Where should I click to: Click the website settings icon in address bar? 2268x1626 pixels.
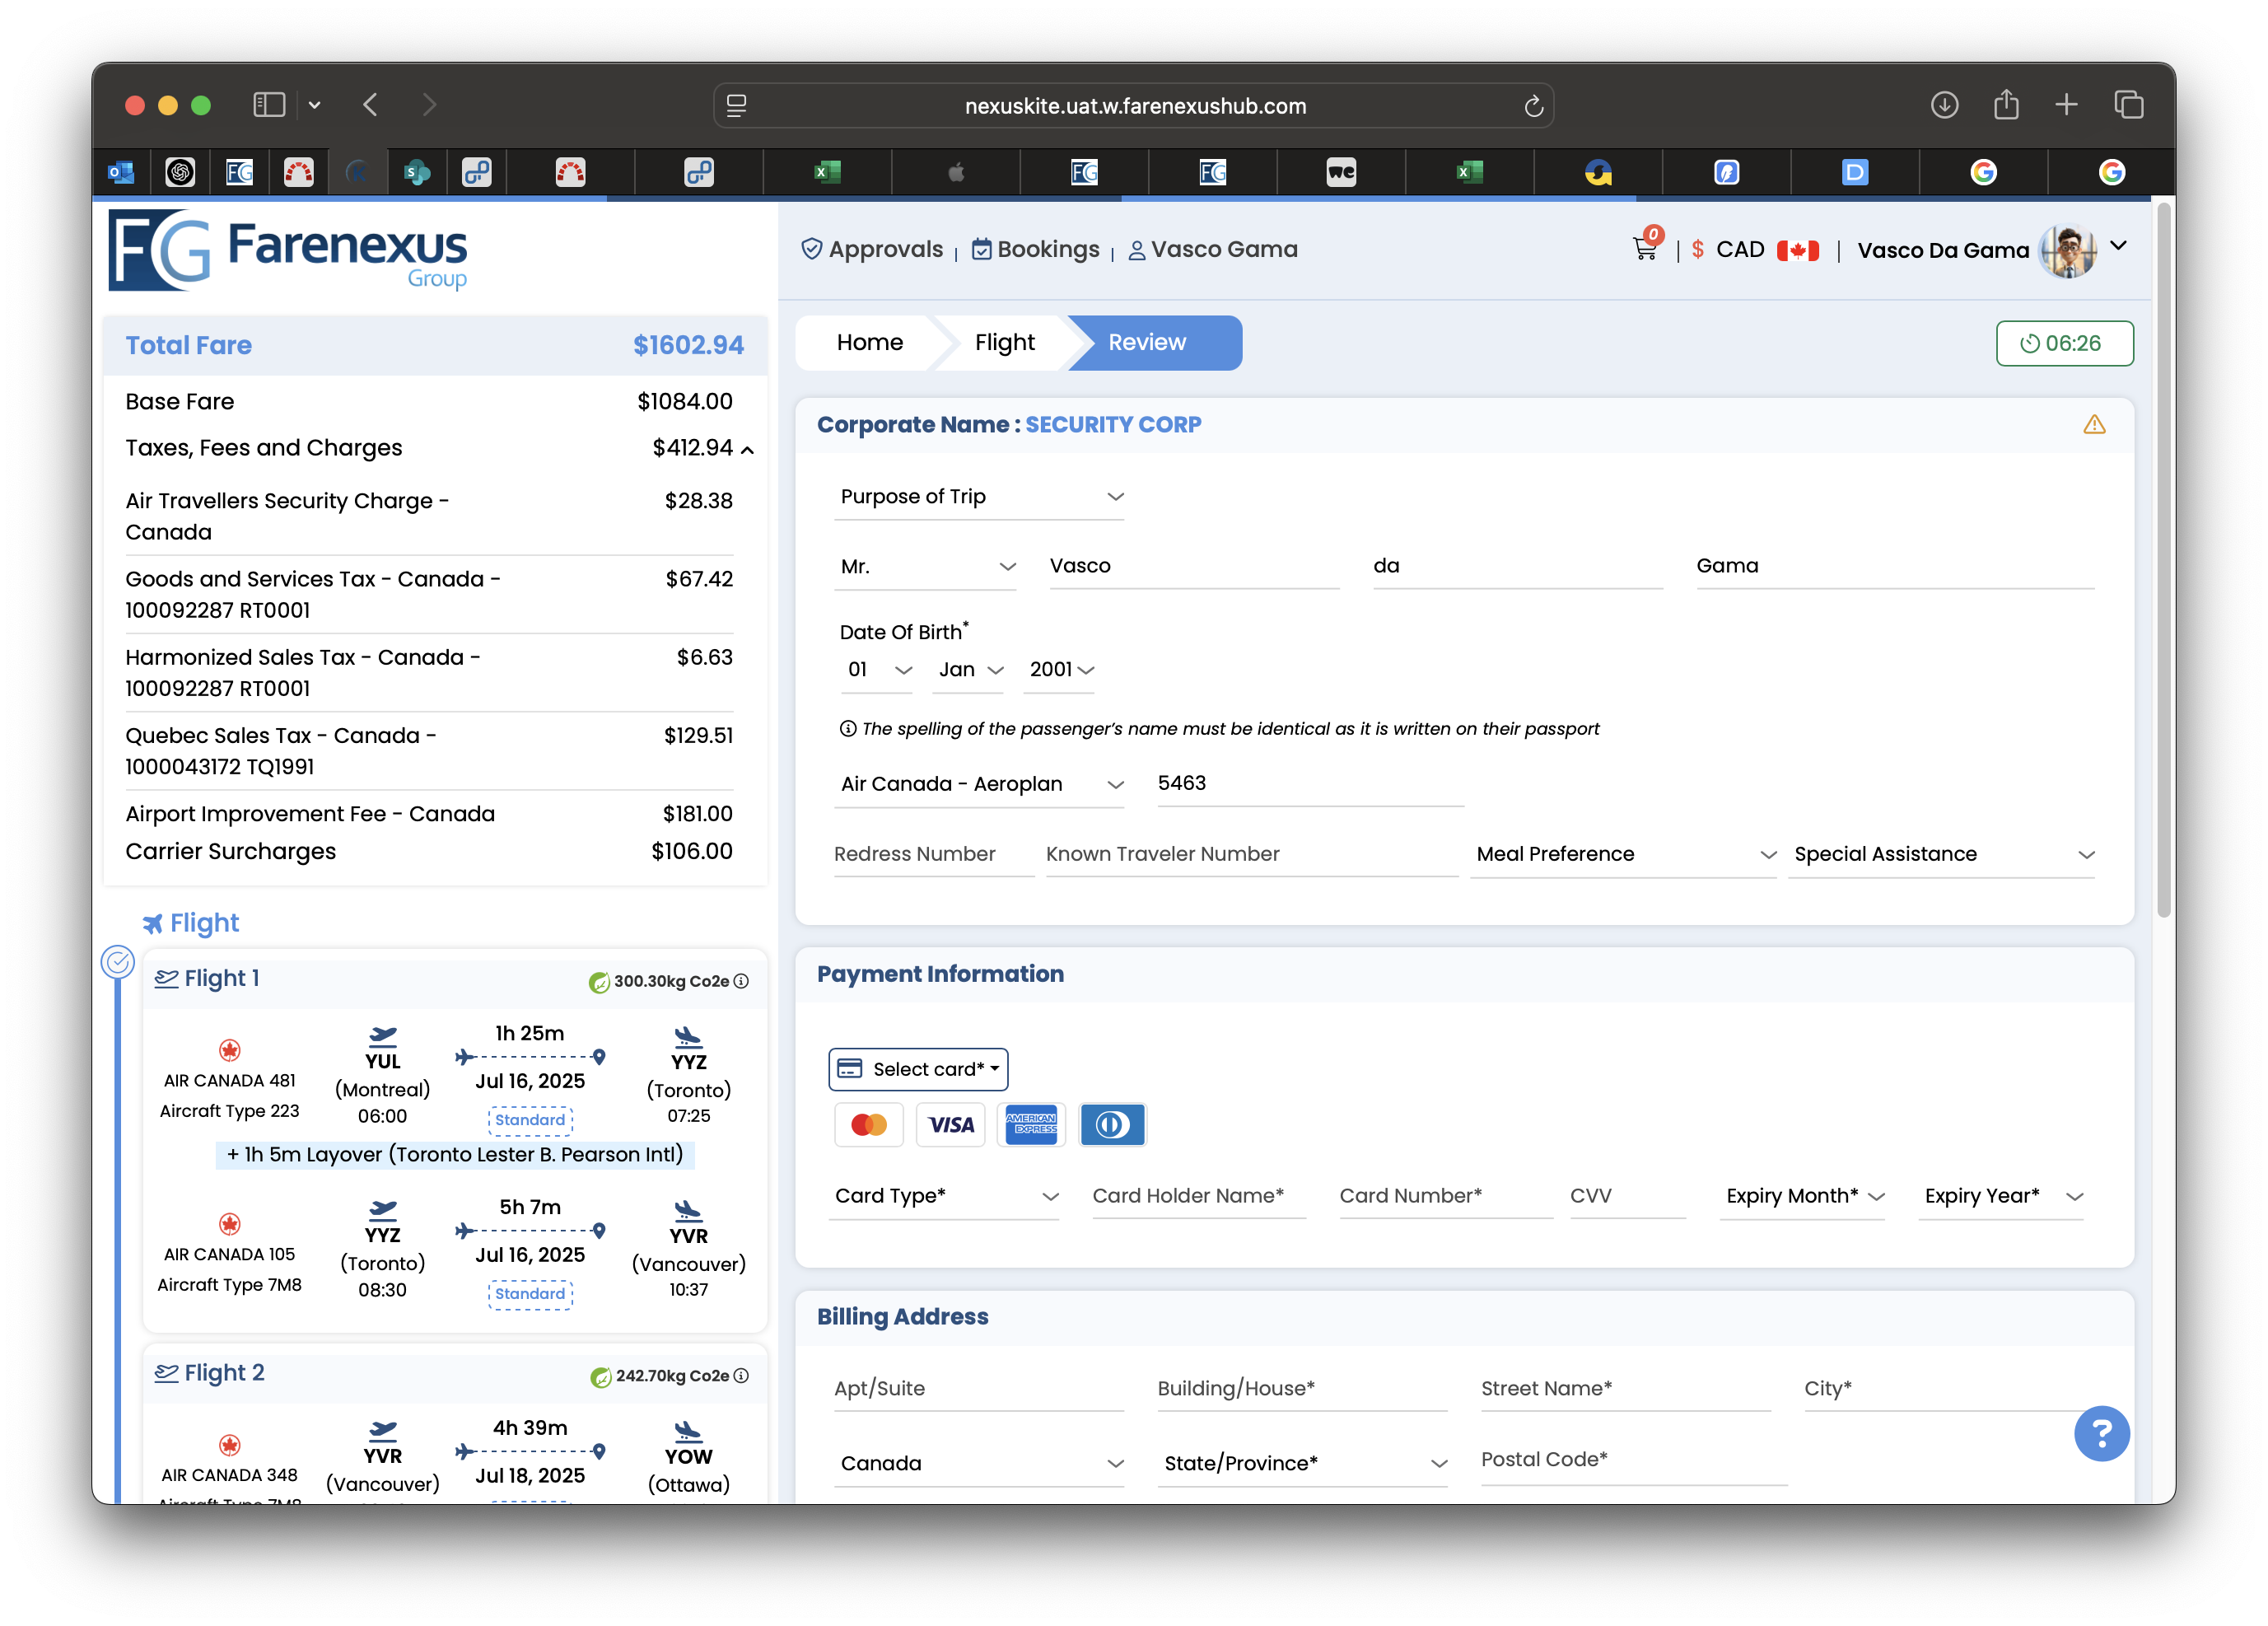[737, 106]
